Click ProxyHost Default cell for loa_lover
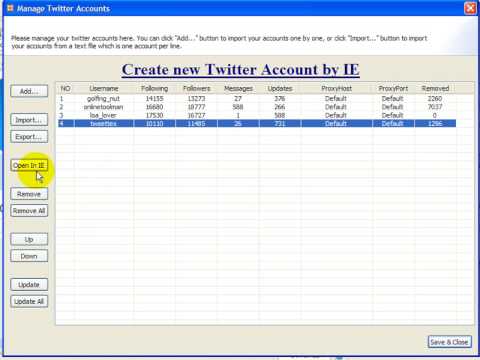Image resolution: width=480 pixels, height=360 pixels. click(x=336, y=115)
